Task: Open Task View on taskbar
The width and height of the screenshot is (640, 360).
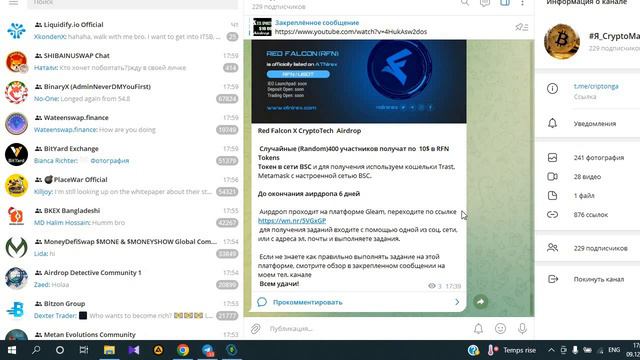Action: [84, 350]
